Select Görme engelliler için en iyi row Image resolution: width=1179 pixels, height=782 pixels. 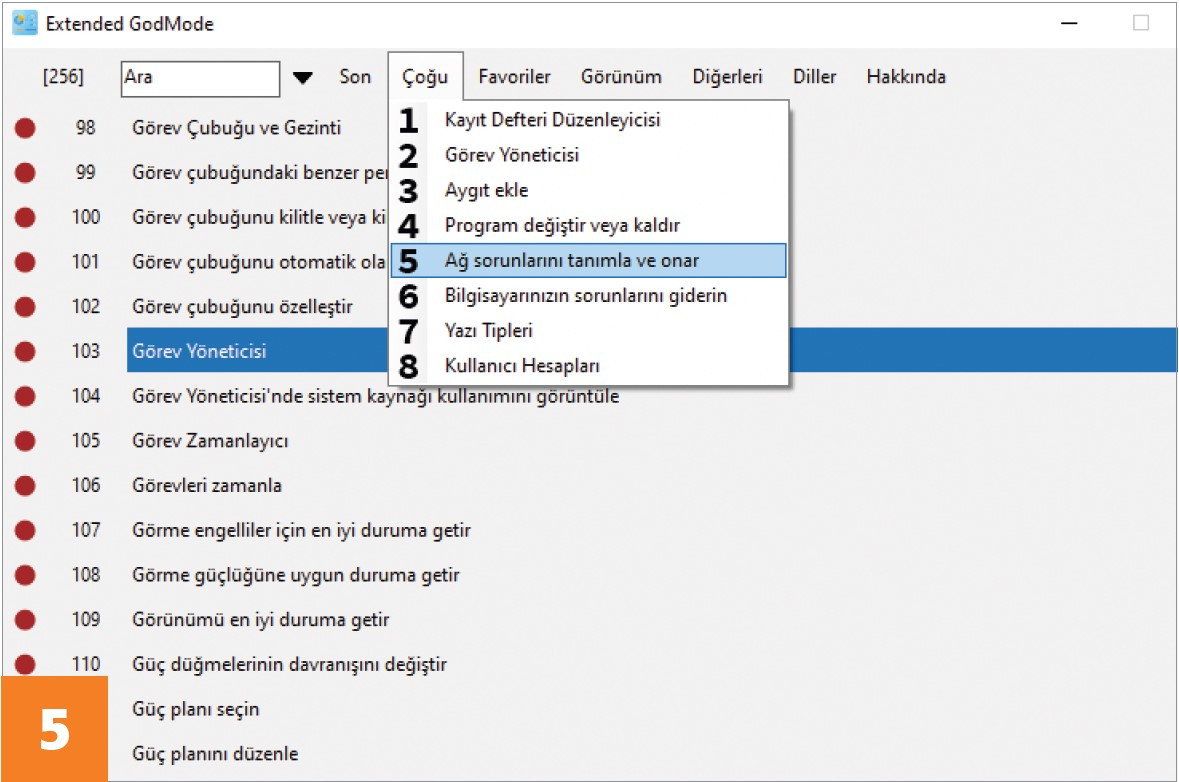click(x=302, y=530)
